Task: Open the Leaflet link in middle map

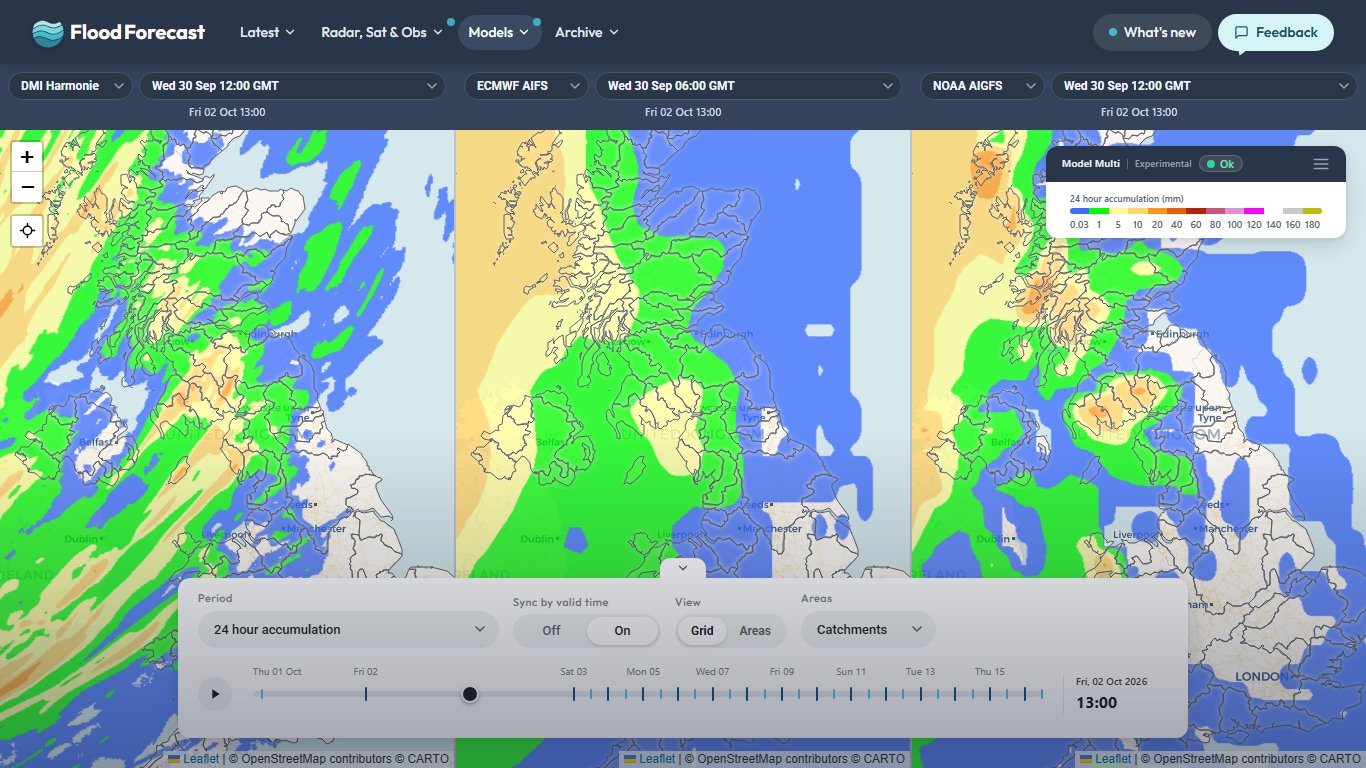Action: click(x=656, y=759)
